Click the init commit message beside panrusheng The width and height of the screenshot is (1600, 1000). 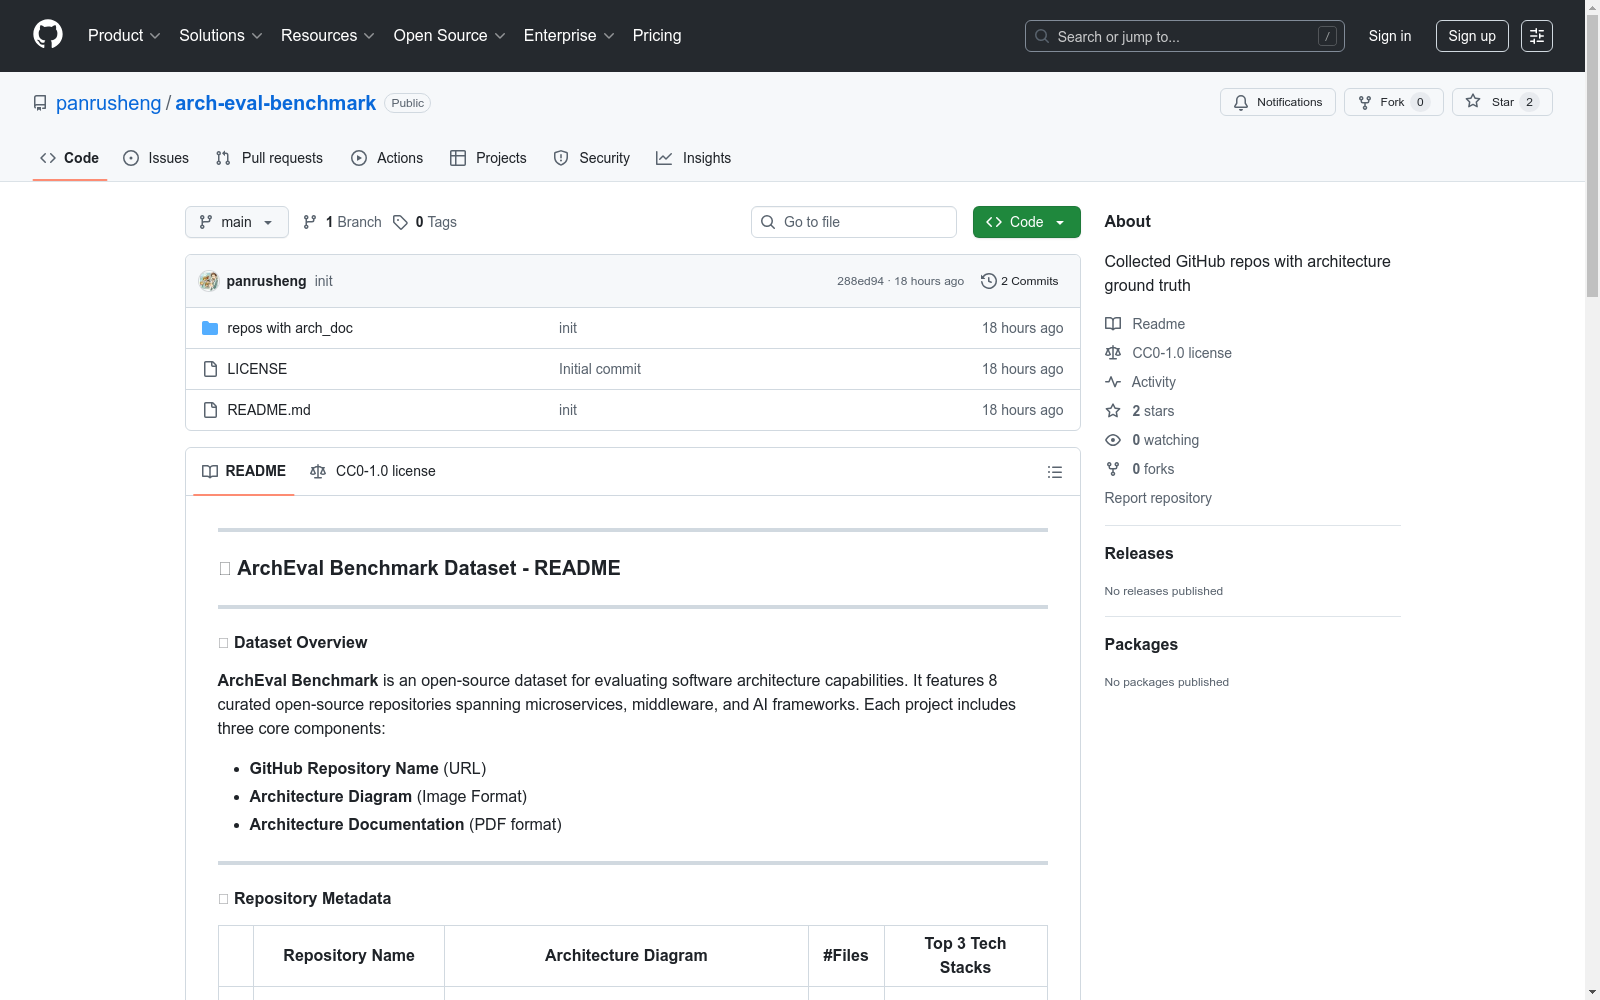tap(323, 281)
